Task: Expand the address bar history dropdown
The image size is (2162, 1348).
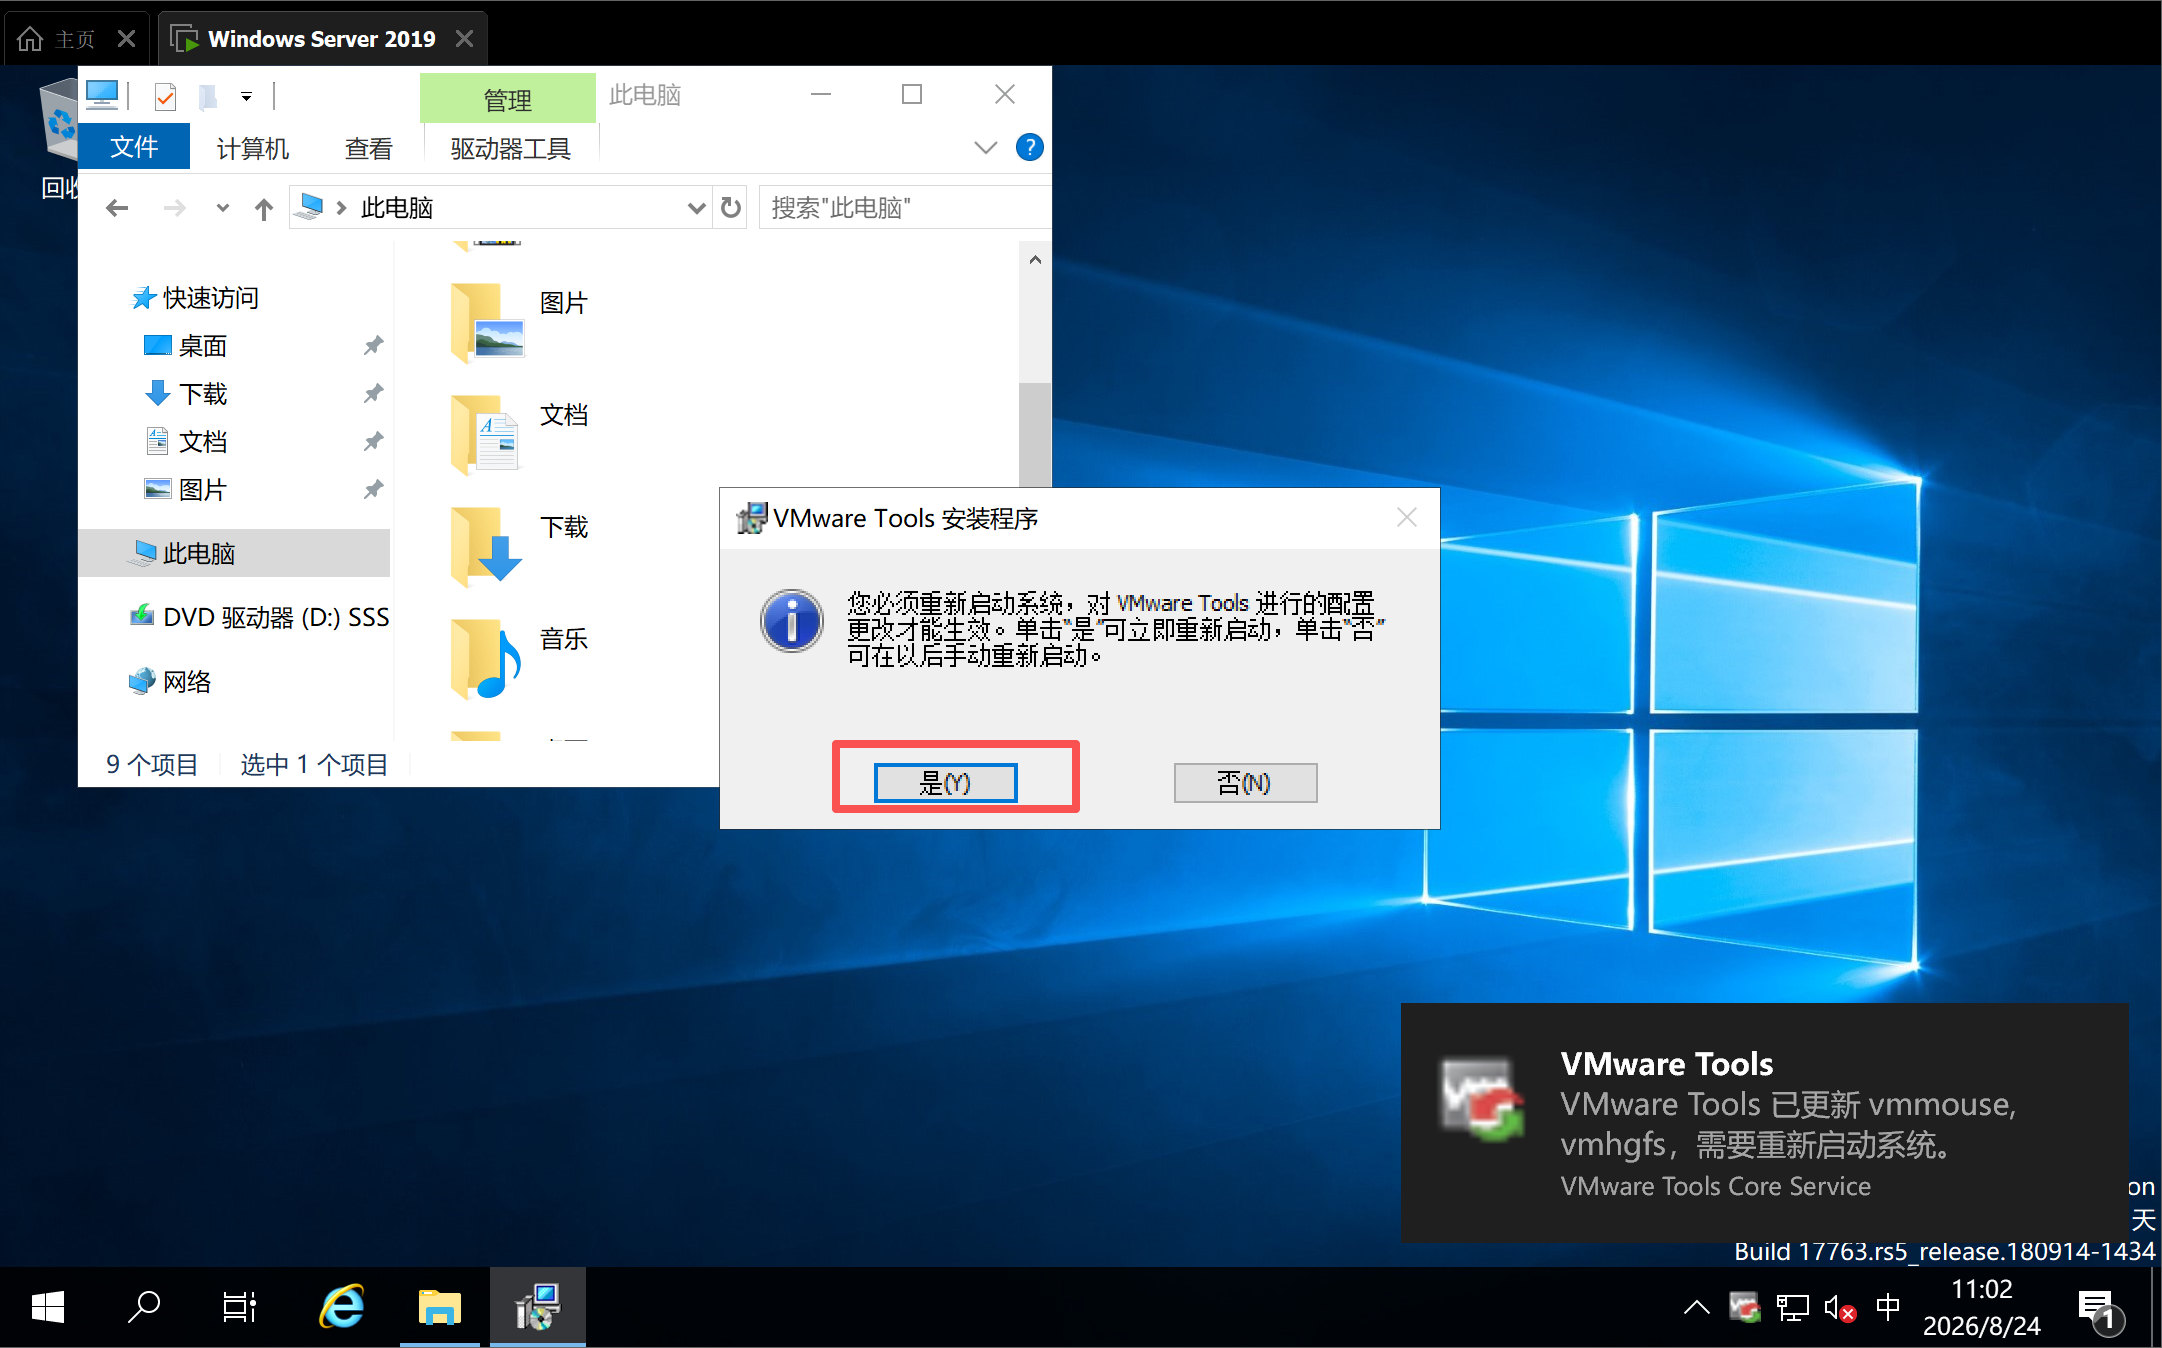Action: click(x=696, y=208)
